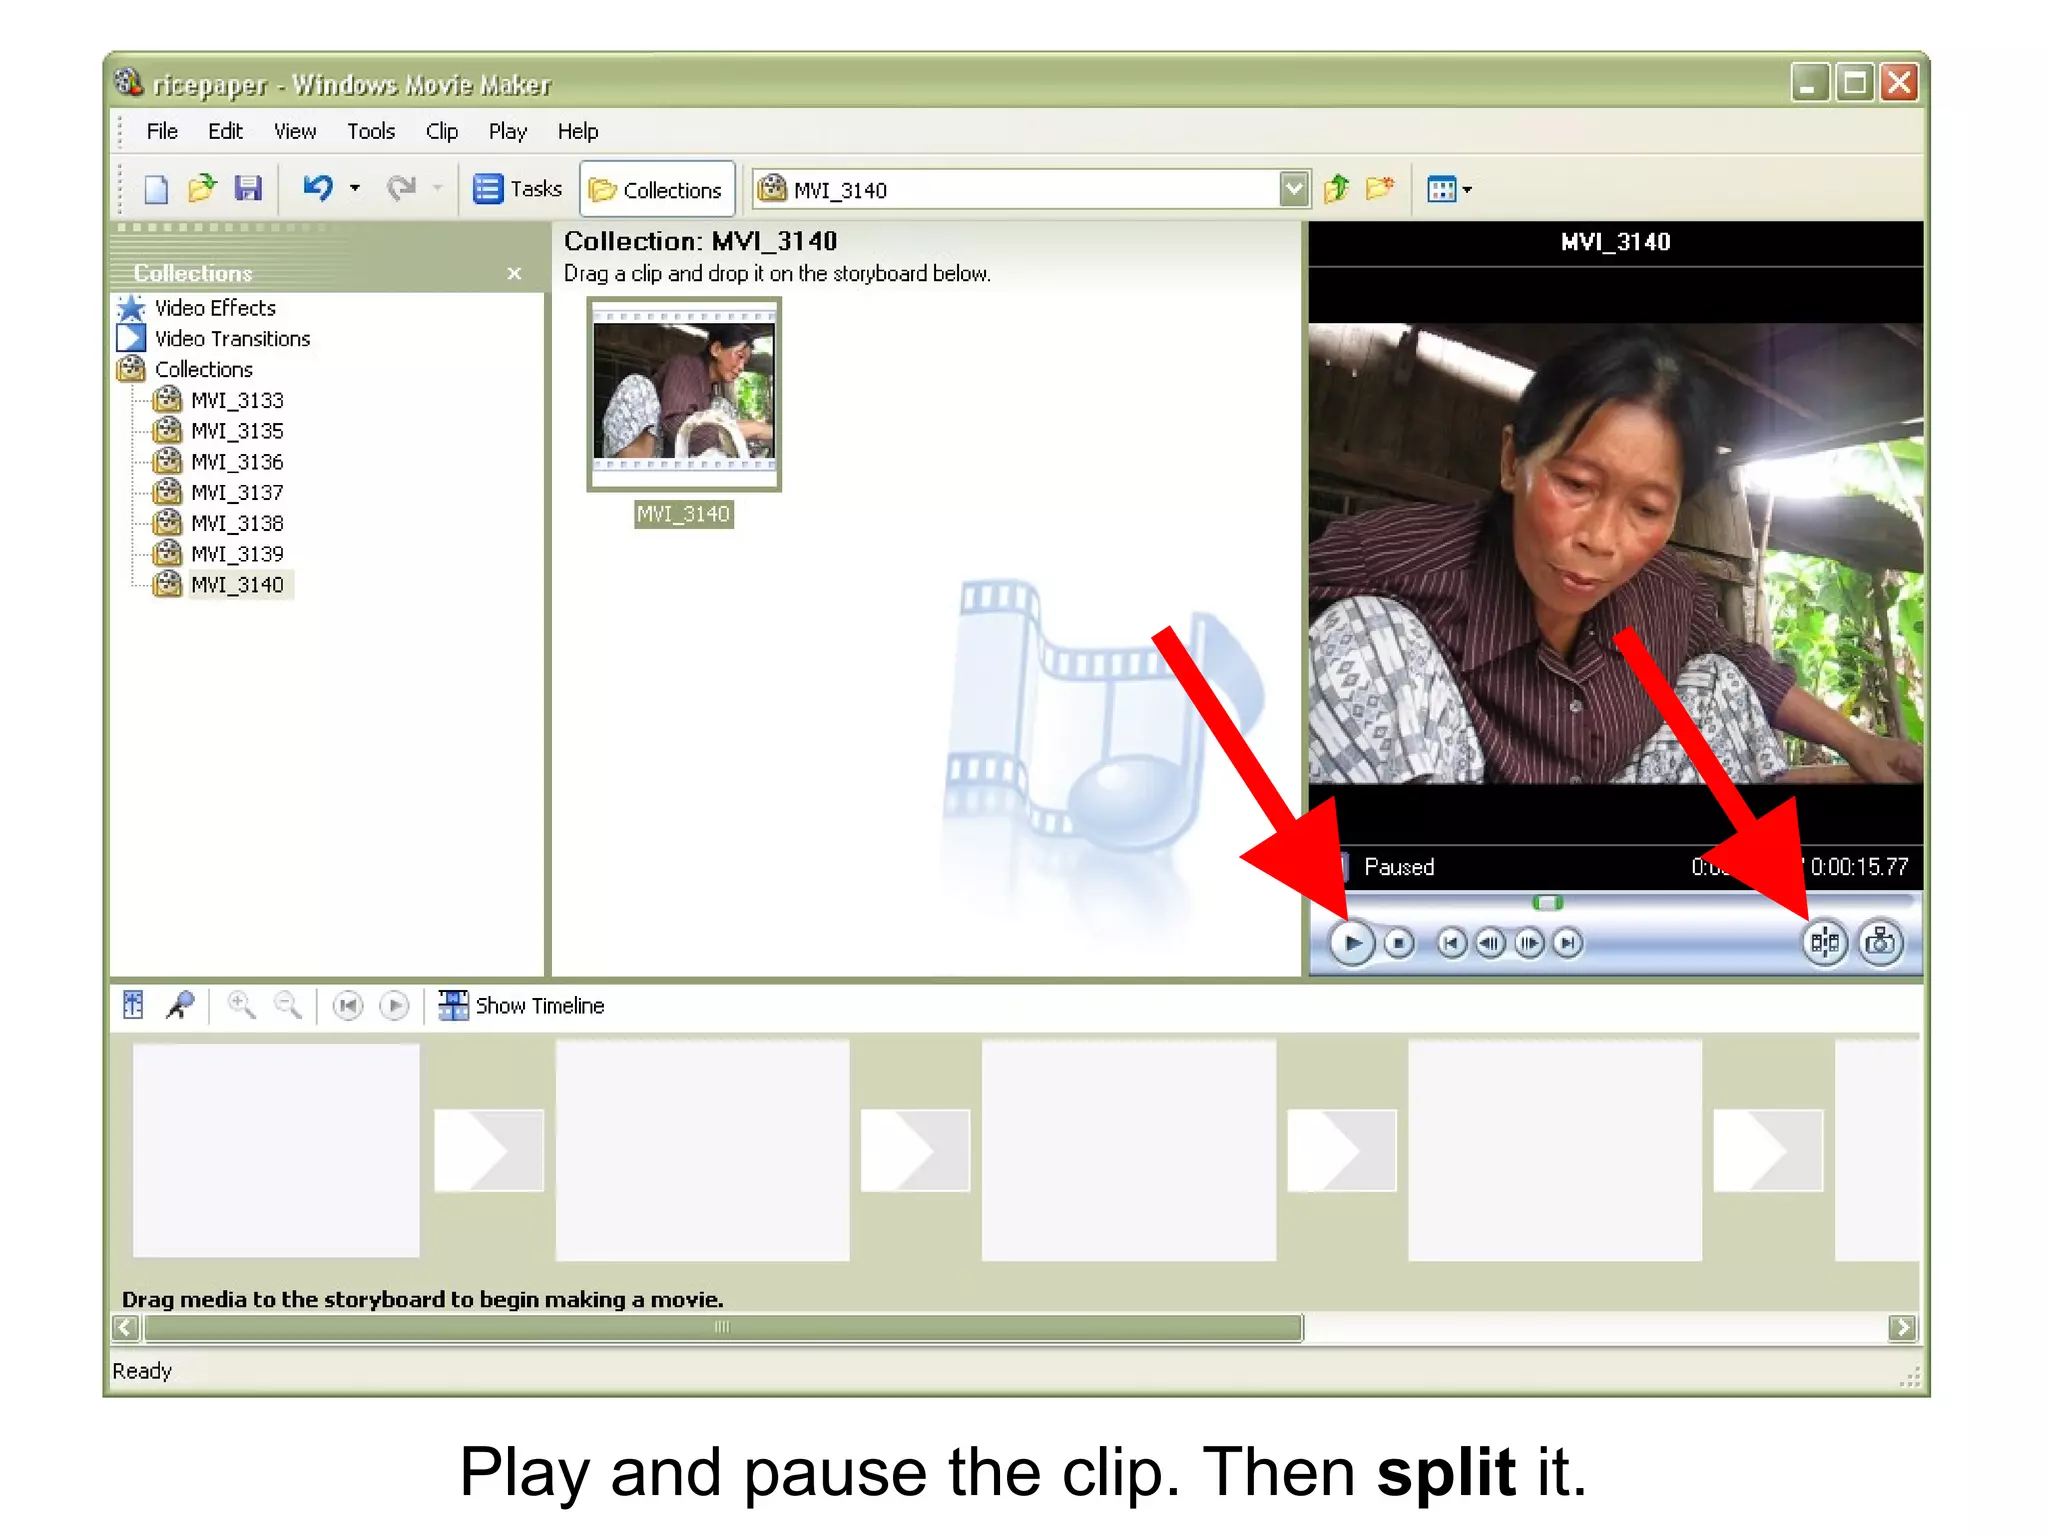Click the storyboard horizontal scrollbar thumb
This screenshot has width=2048, height=1536.
click(x=723, y=1328)
